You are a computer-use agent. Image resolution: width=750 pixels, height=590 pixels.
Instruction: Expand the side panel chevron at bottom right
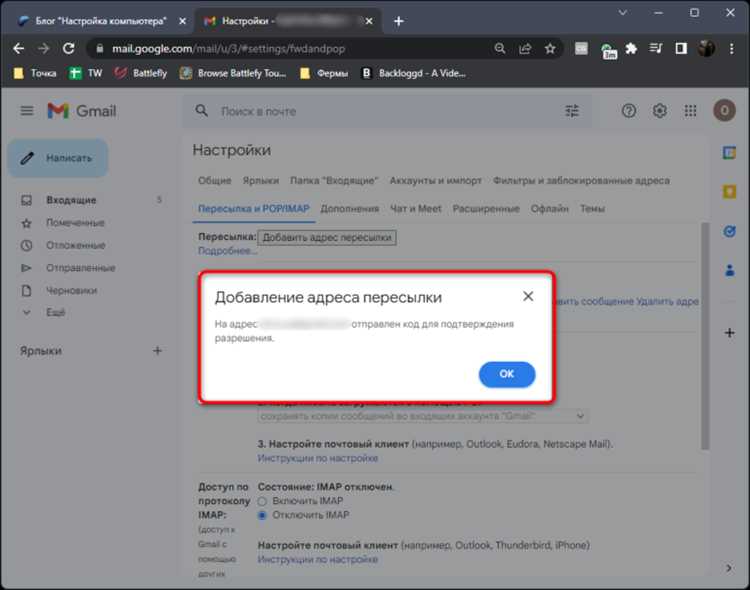(x=728, y=568)
